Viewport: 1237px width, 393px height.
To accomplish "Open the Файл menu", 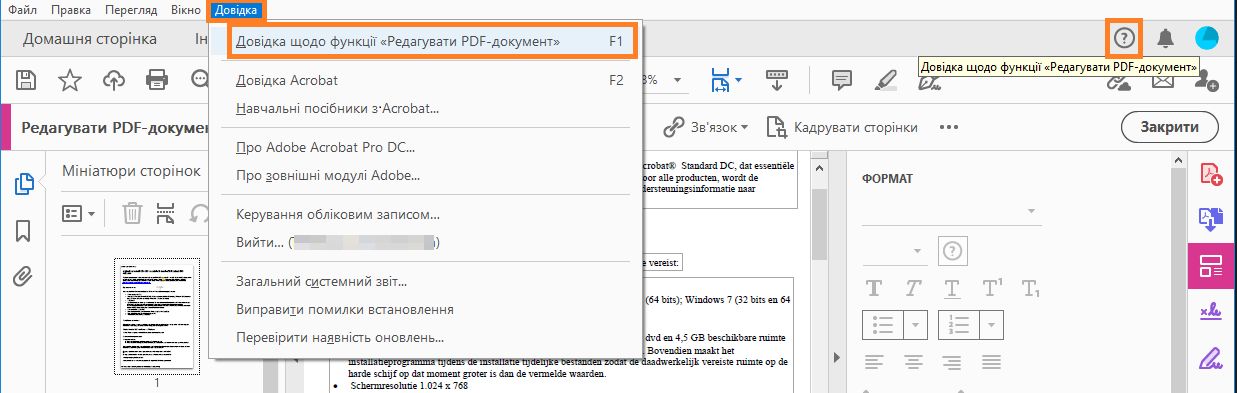I will point(23,10).
